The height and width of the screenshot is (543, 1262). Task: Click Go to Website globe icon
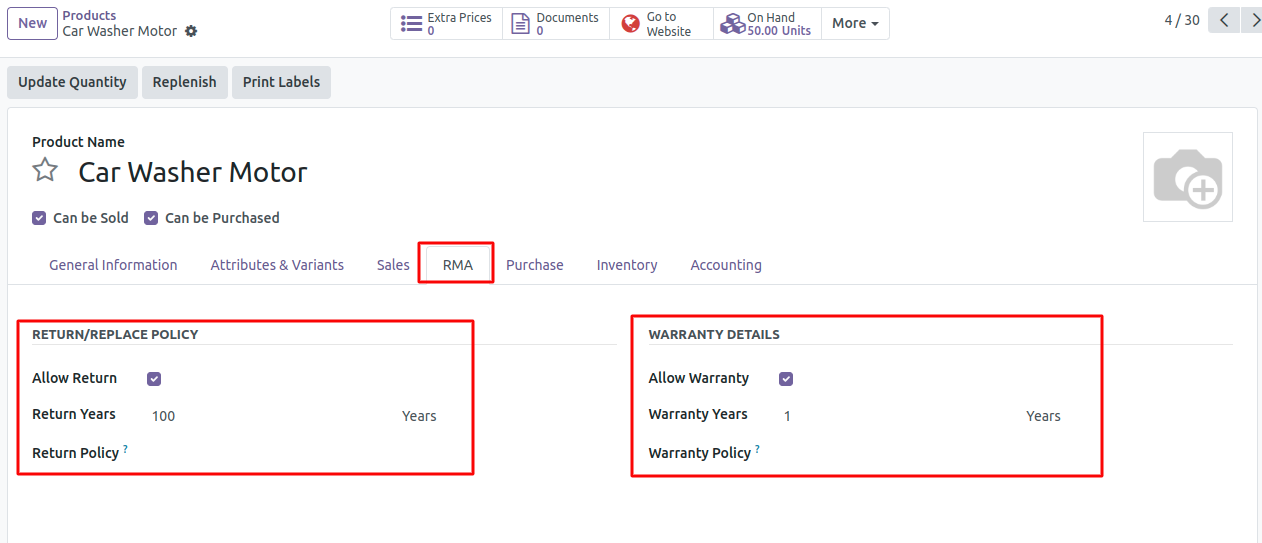pos(630,24)
